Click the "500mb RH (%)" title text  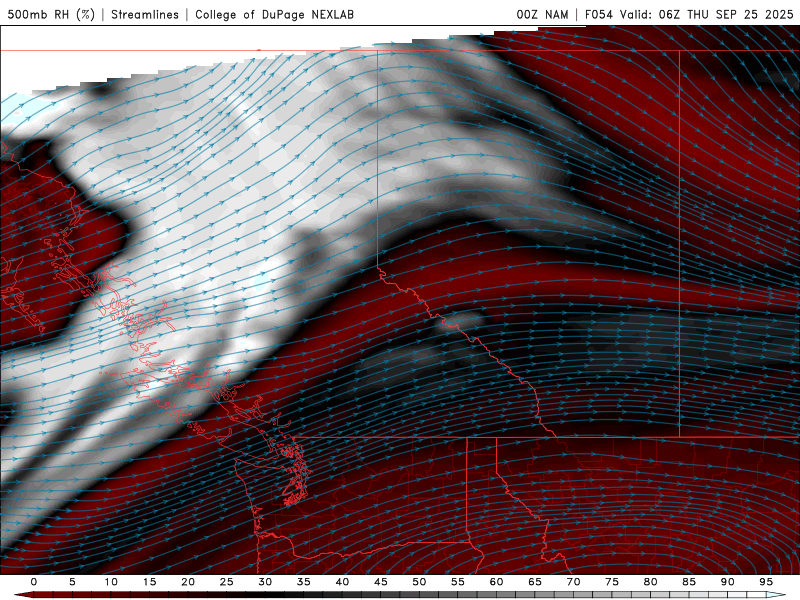click(x=51, y=14)
